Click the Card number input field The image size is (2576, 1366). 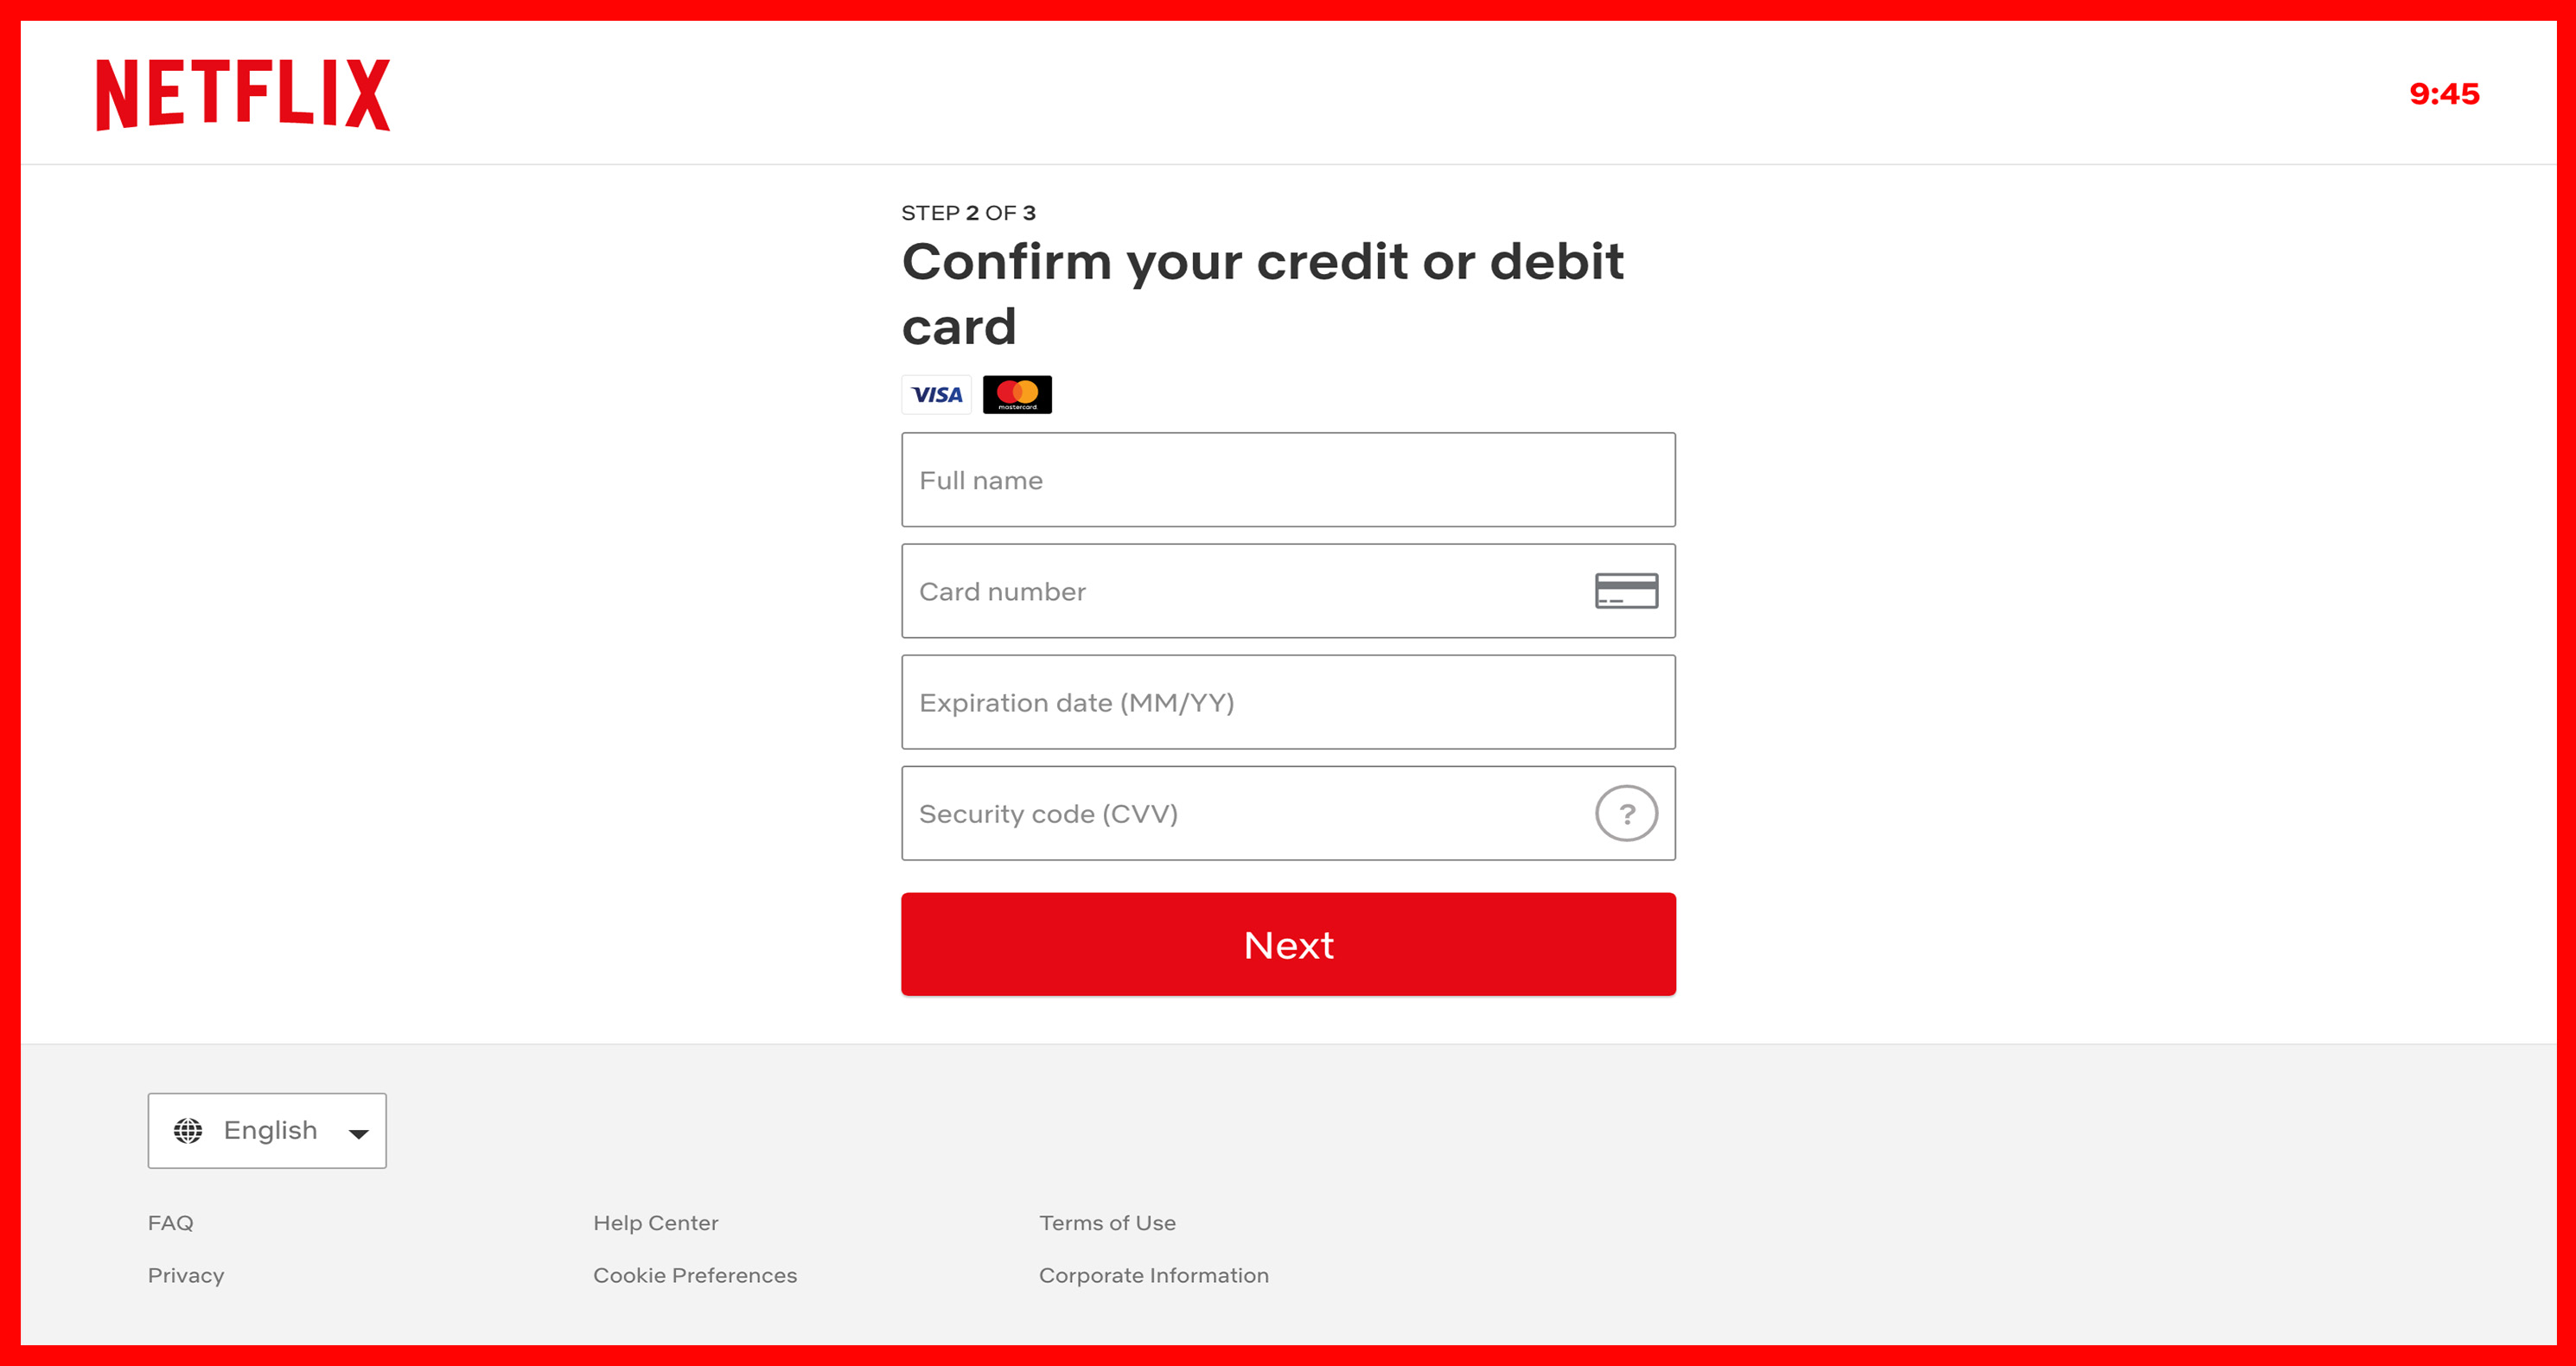pyautogui.click(x=1288, y=591)
